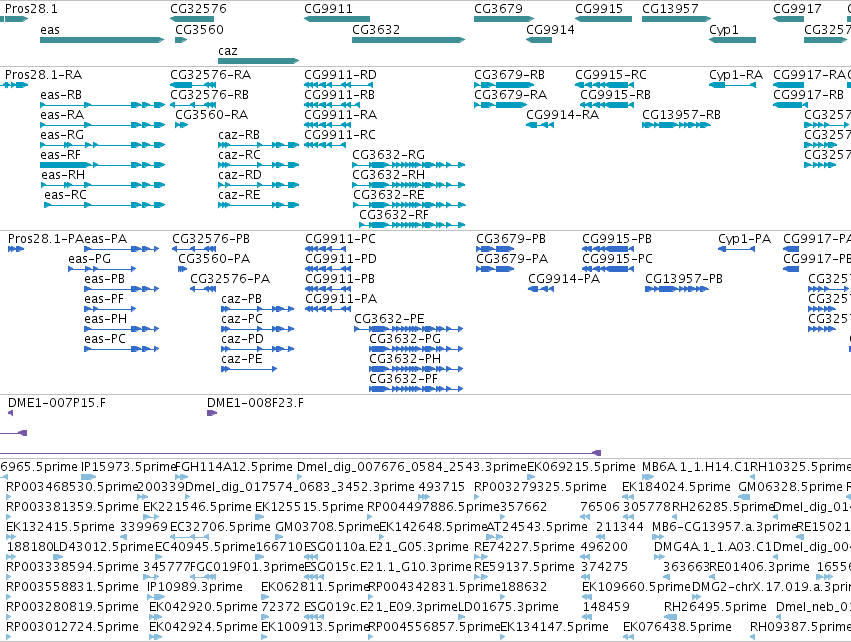Click the CG32576 gene label

[198, 9]
